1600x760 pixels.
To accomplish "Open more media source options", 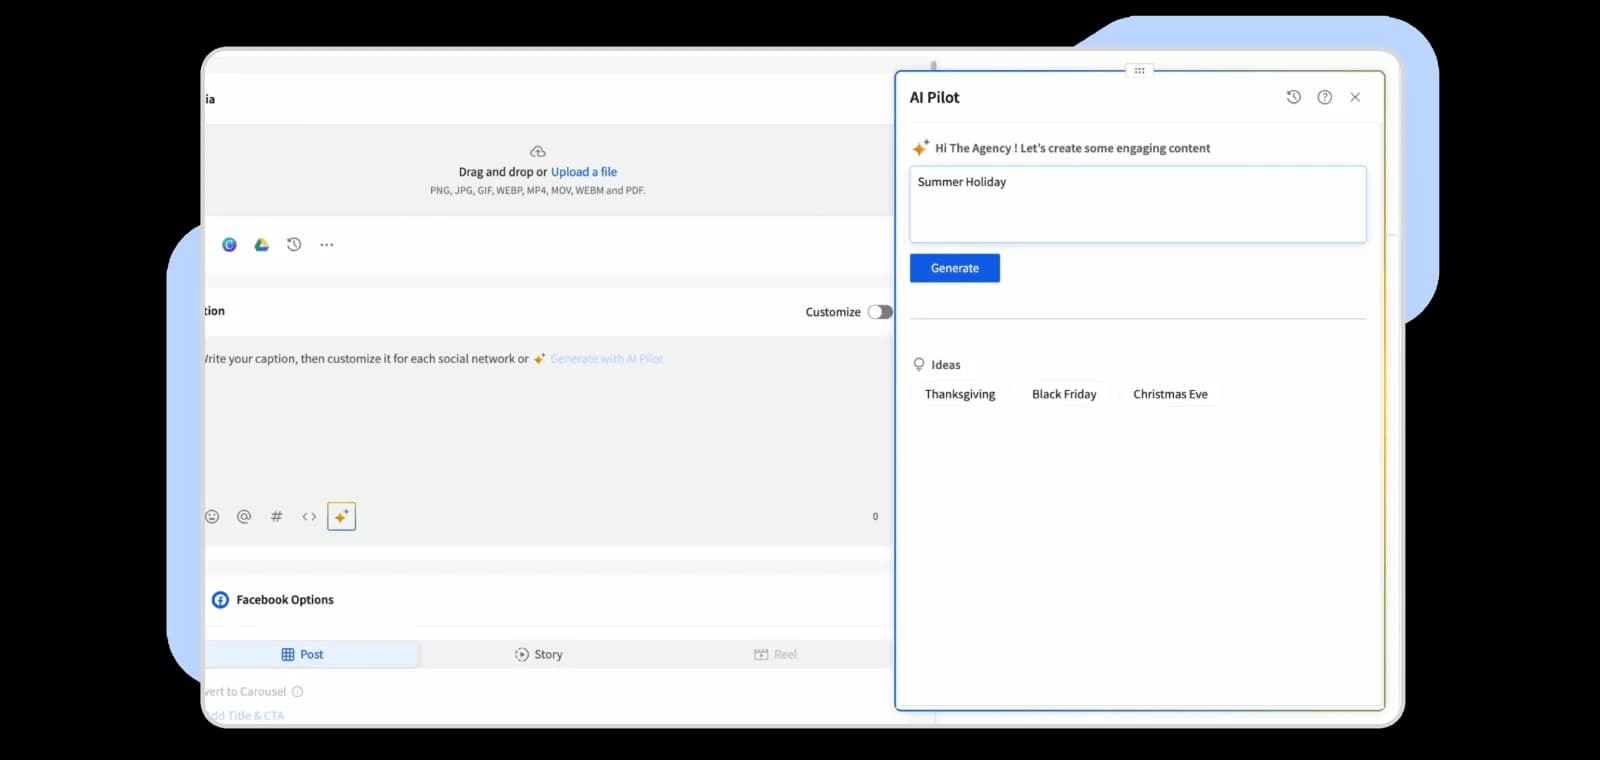I will pos(327,245).
